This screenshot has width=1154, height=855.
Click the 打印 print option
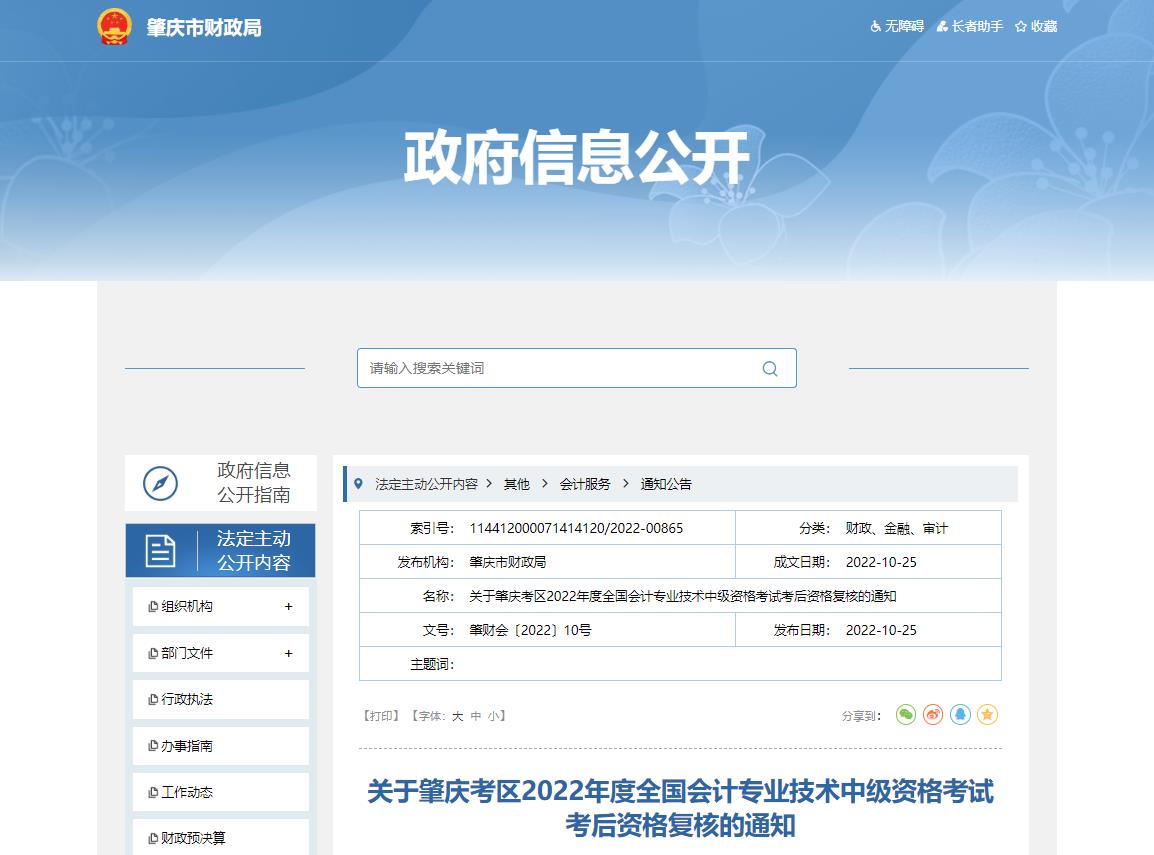coord(382,715)
